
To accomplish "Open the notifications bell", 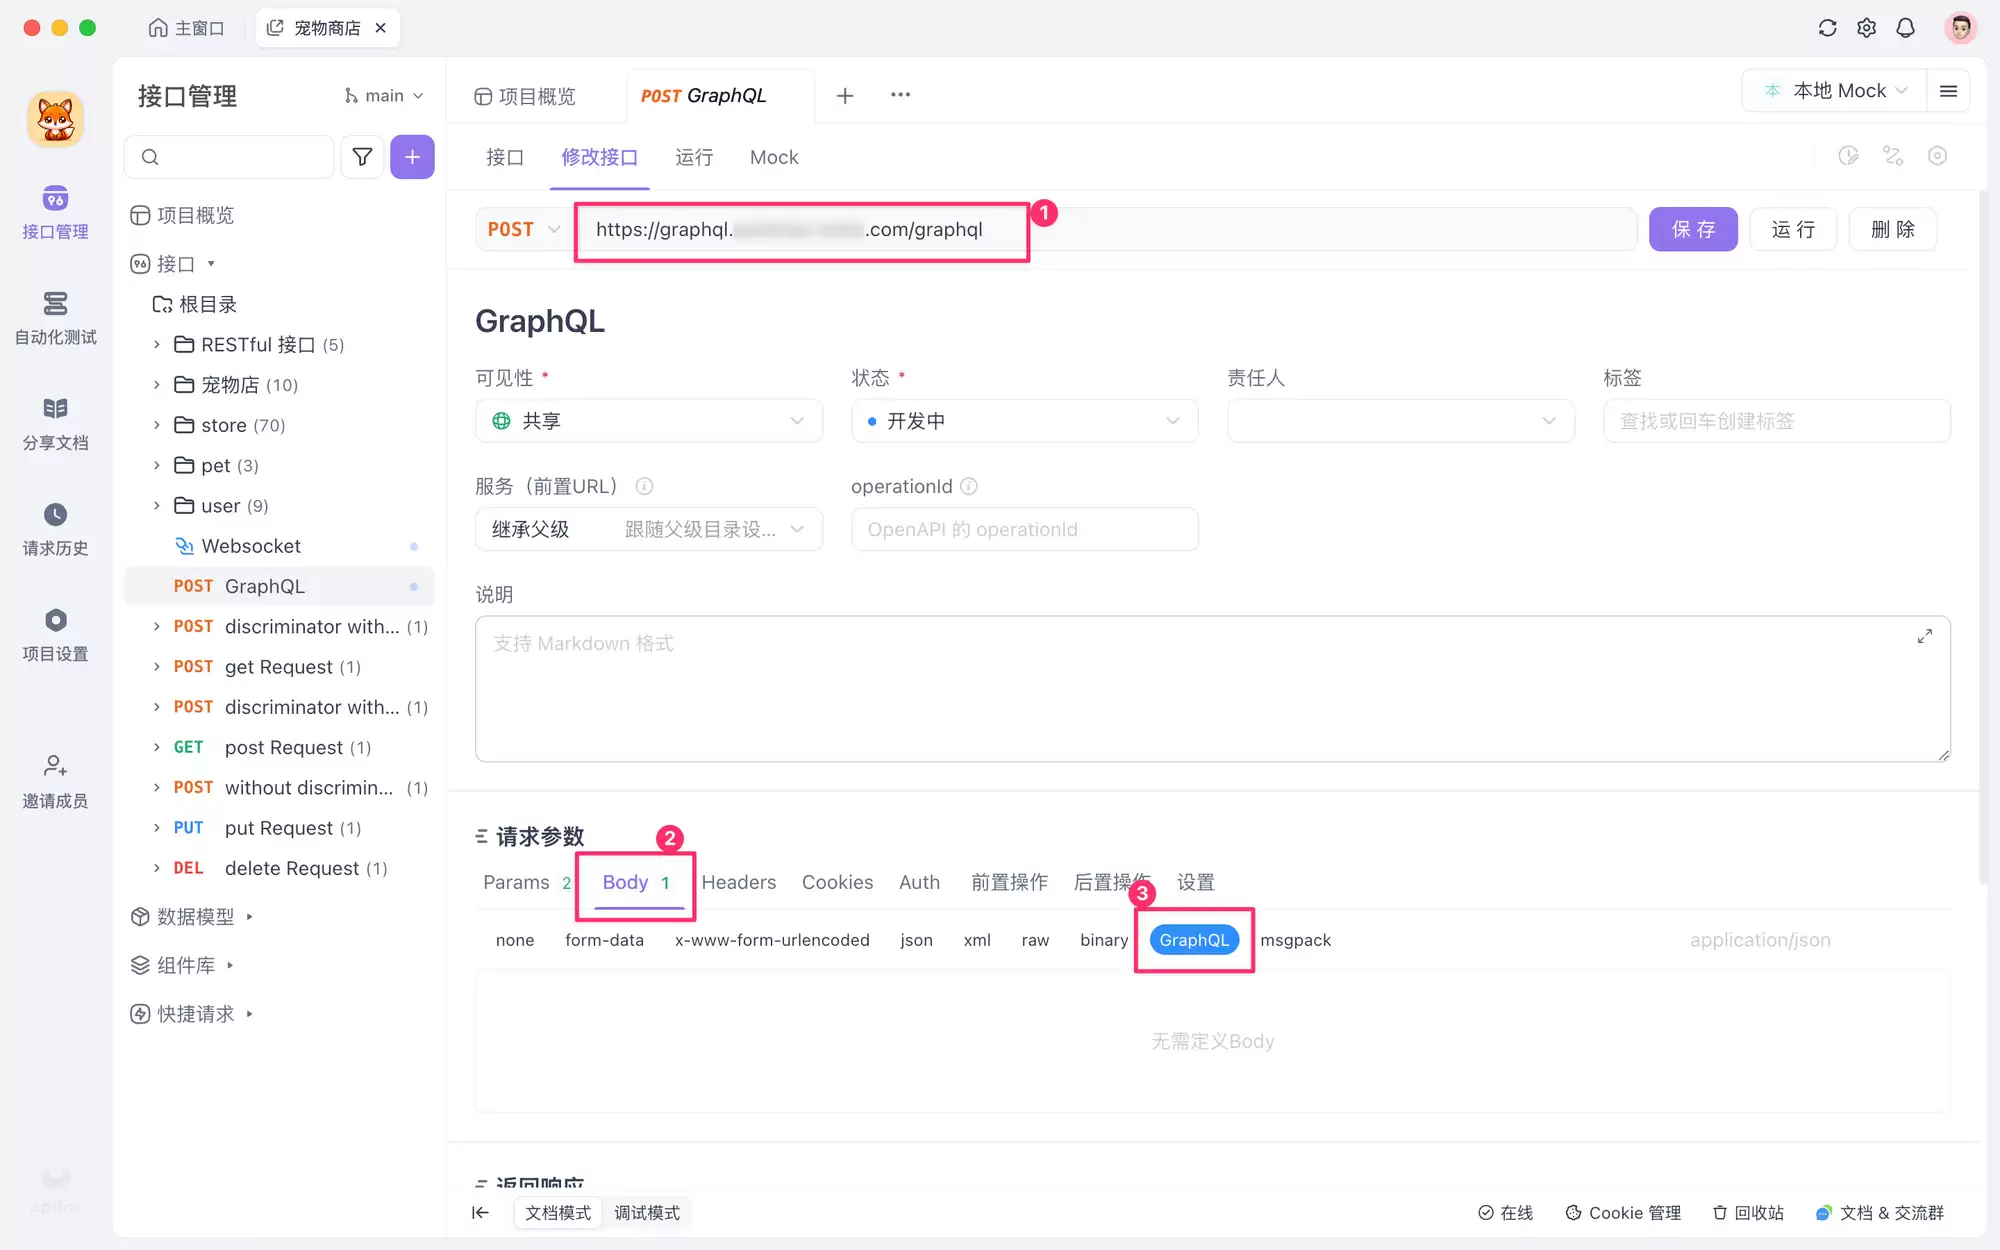I will click(1905, 28).
